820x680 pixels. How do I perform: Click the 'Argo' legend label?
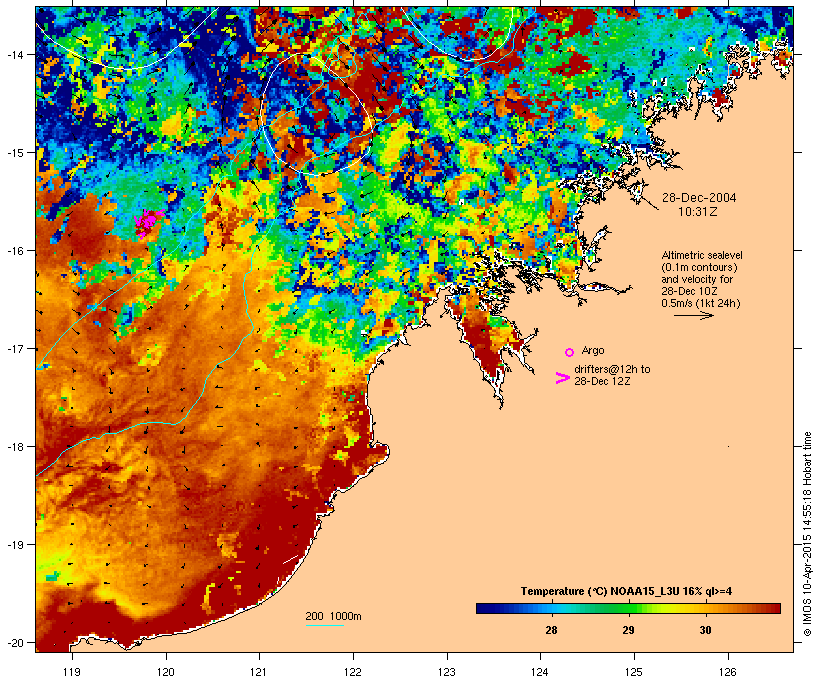tap(593, 350)
